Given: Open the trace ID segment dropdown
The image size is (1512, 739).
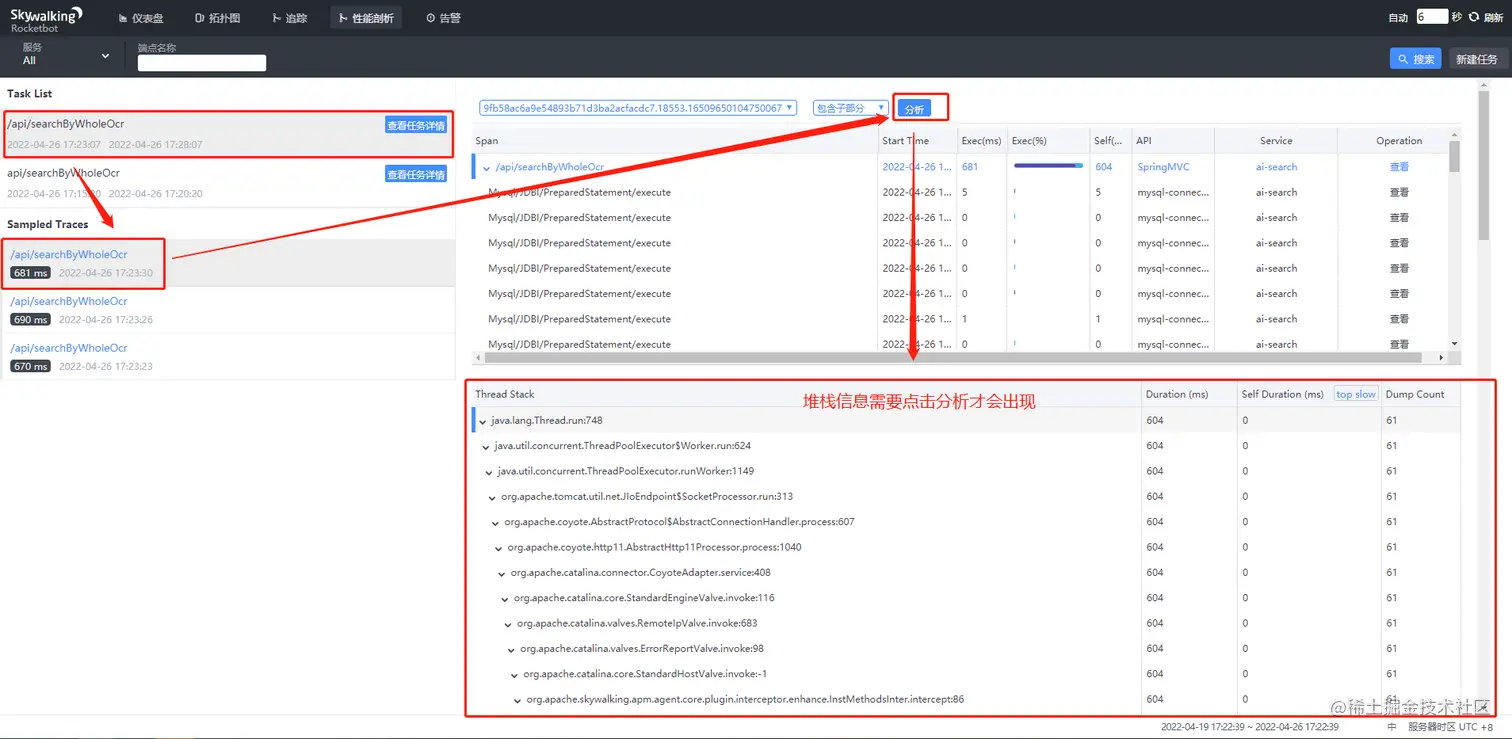Looking at the screenshot, I should coord(638,108).
